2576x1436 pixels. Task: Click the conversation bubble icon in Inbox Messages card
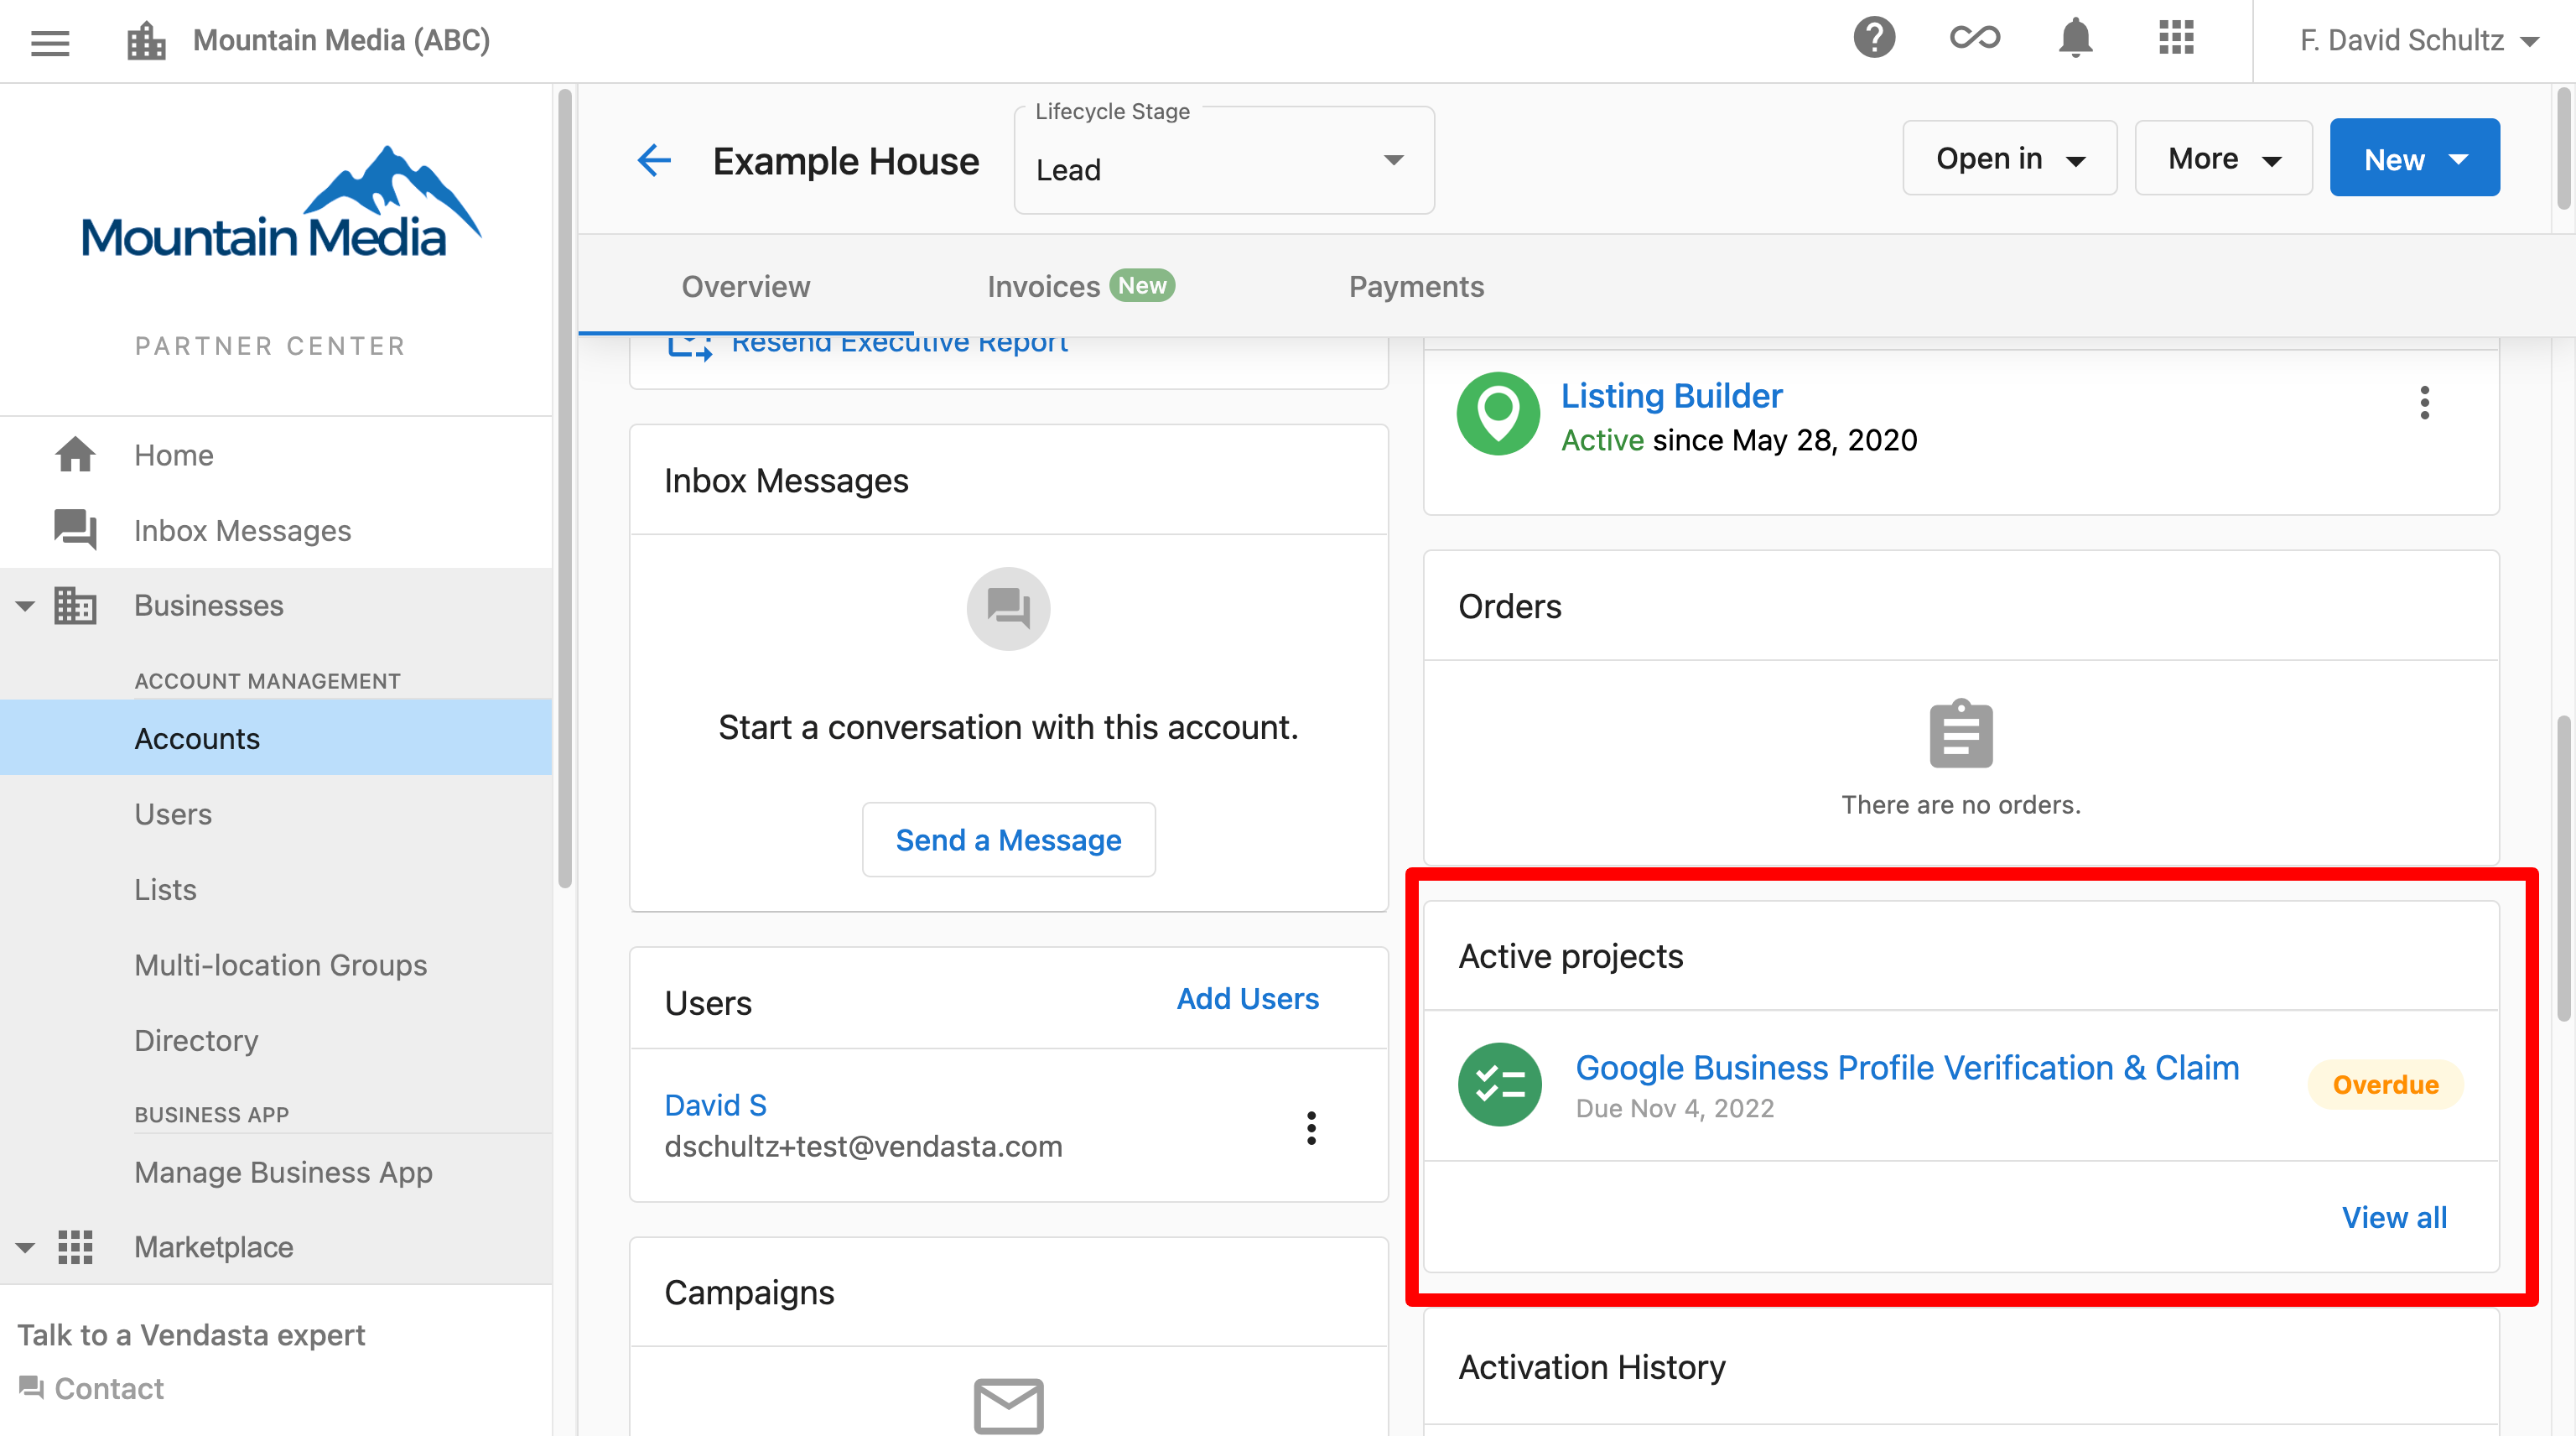1008,609
